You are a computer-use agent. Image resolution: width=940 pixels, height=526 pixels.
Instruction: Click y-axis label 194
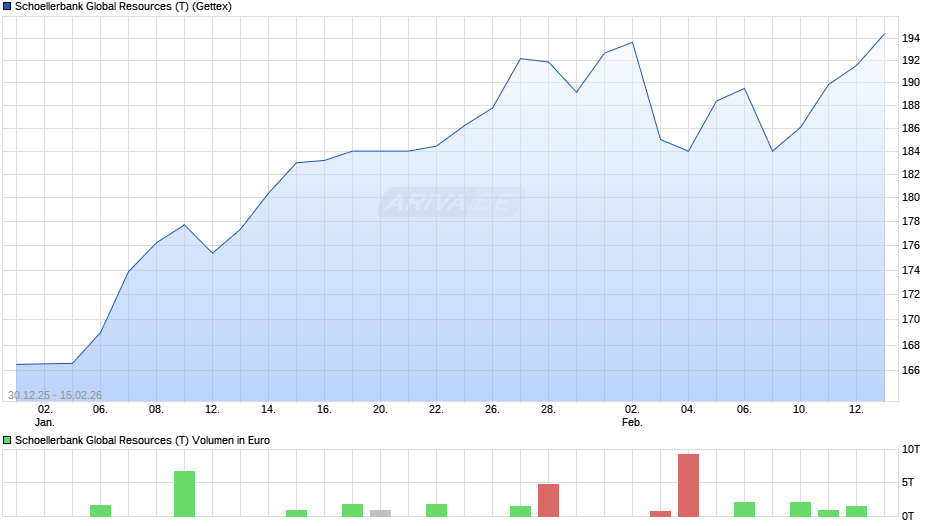(911, 38)
